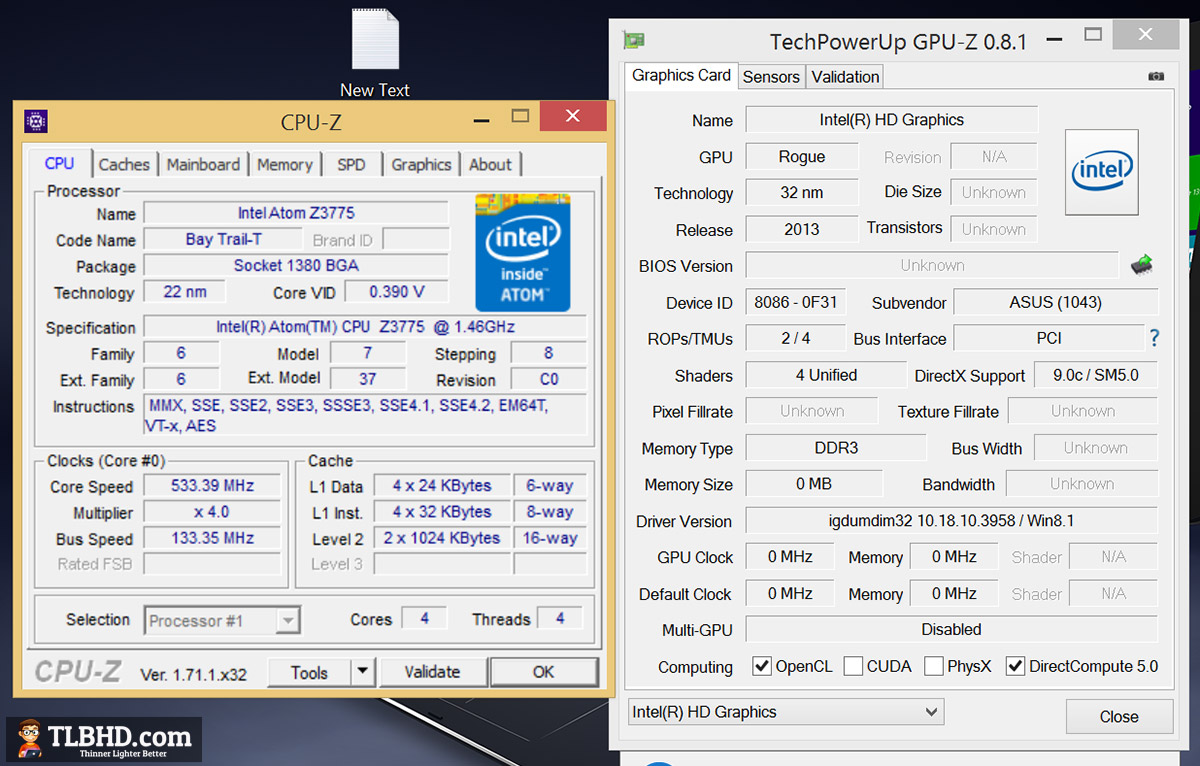The height and width of the screenshot is (766, 1200).
Task: Maximize the CPU-Z window
Action: coord(520,116)
